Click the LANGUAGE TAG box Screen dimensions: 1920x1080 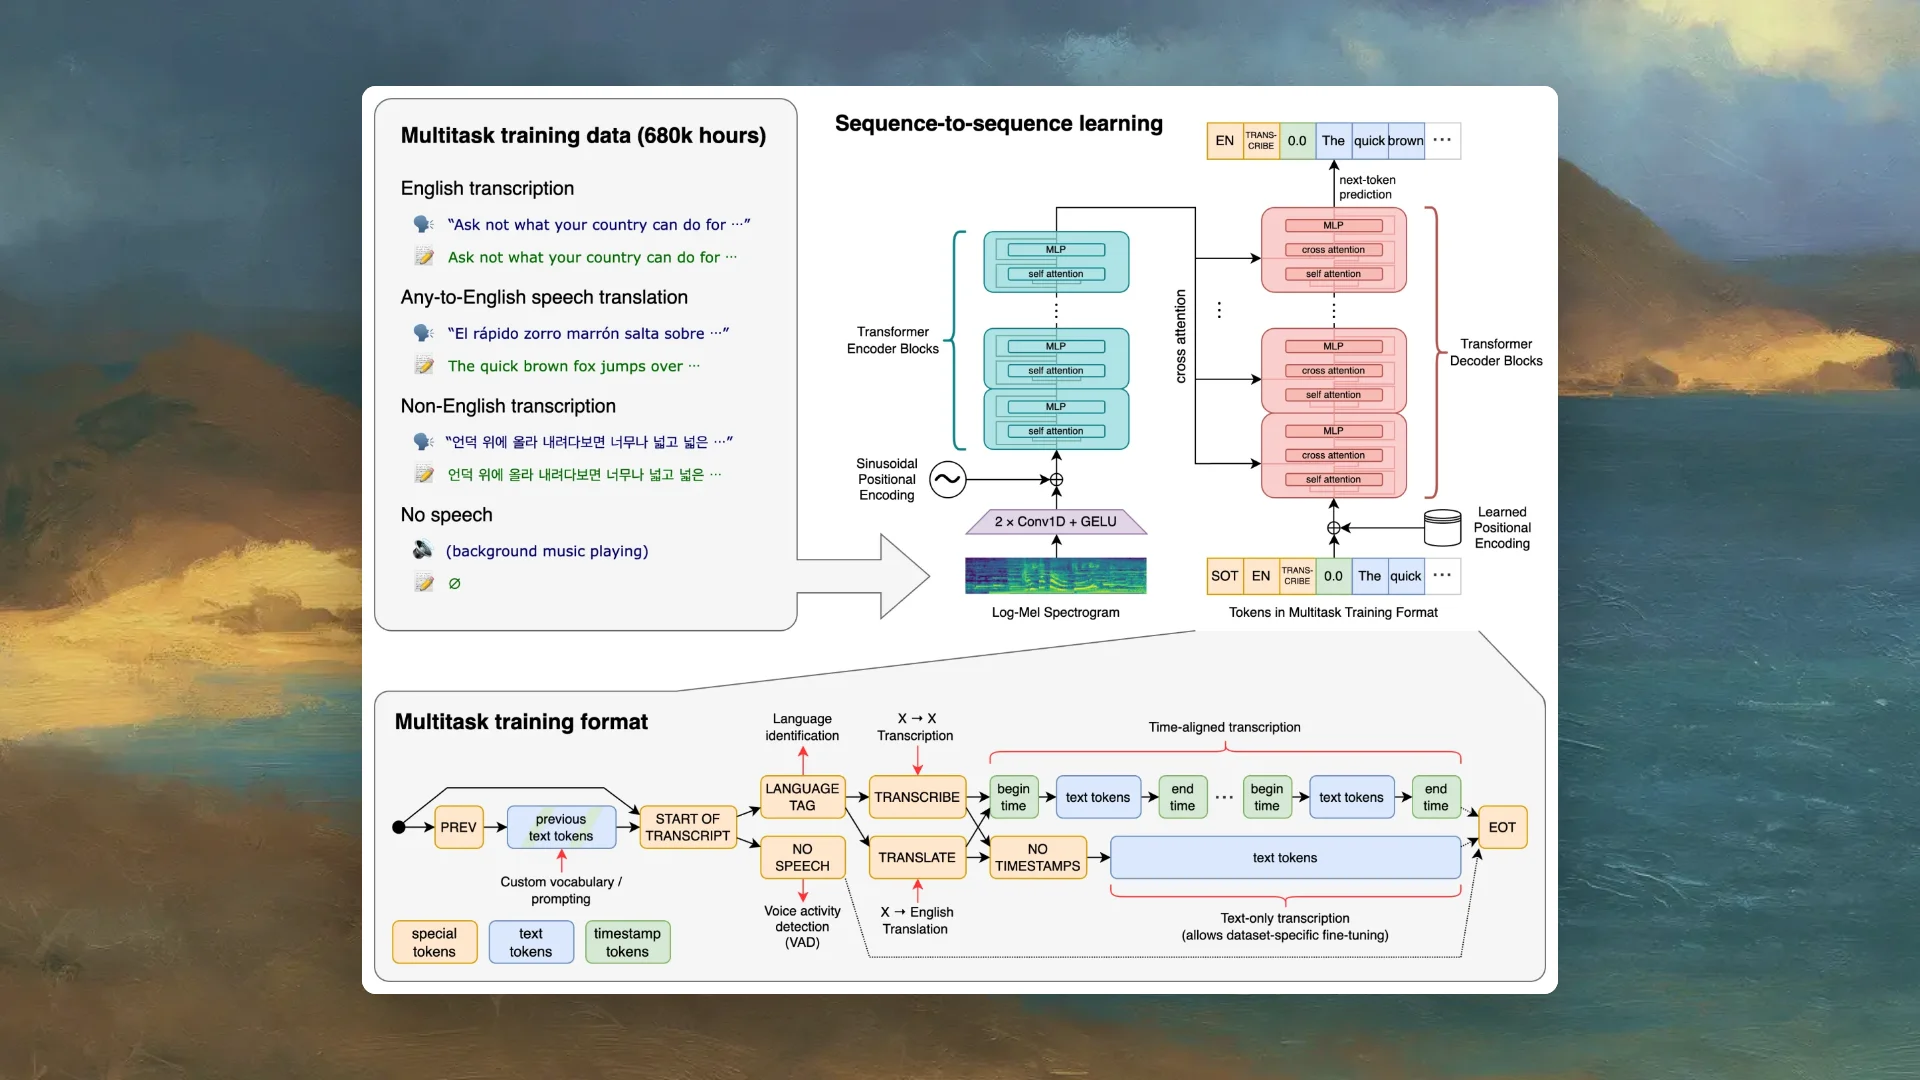click(802, 797)
